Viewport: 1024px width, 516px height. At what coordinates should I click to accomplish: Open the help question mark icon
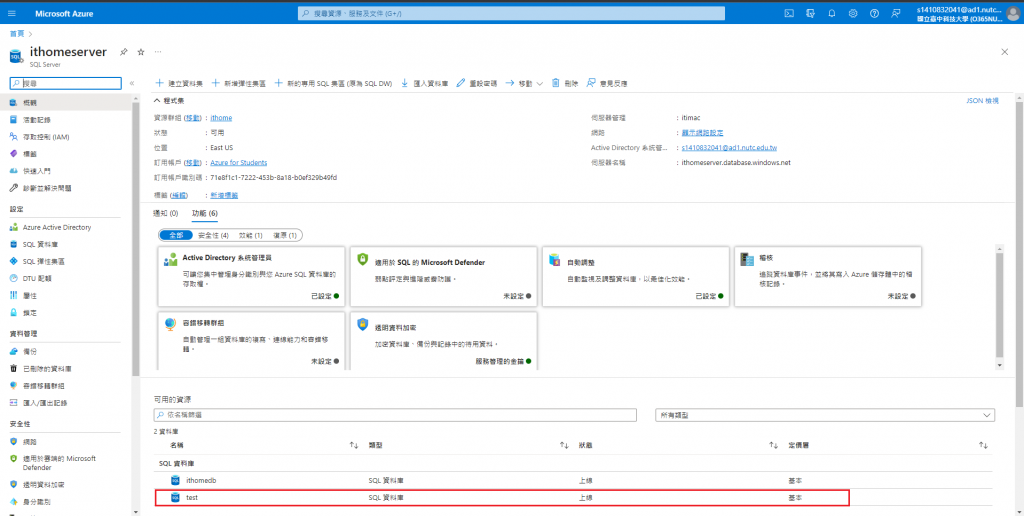point(874,13)
